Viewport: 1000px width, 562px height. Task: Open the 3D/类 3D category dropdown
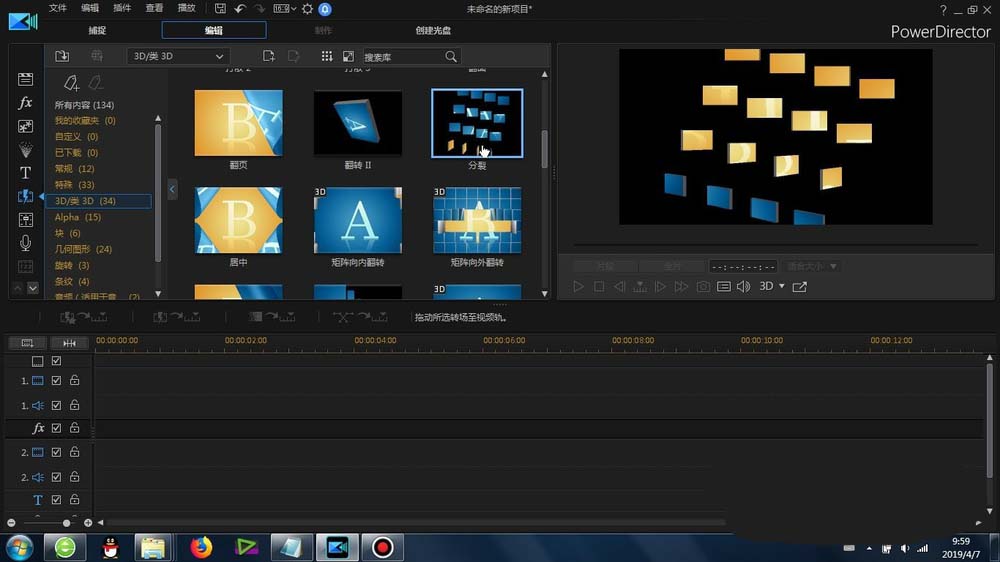[x=177, y=56]
